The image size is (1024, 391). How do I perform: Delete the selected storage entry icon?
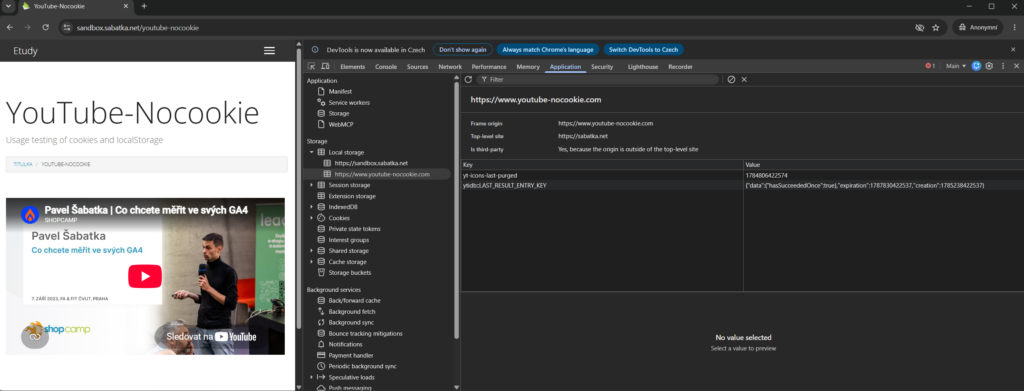tap(744, 79)
